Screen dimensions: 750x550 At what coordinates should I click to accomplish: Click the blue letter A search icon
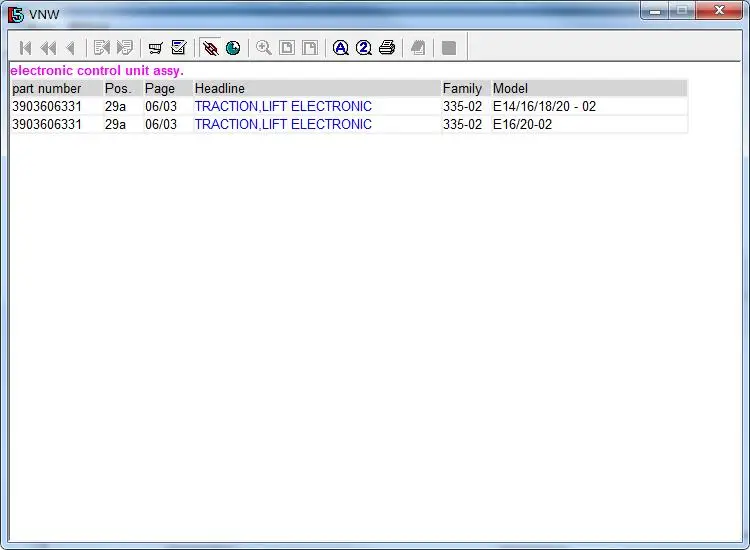[x=341, y=48]
